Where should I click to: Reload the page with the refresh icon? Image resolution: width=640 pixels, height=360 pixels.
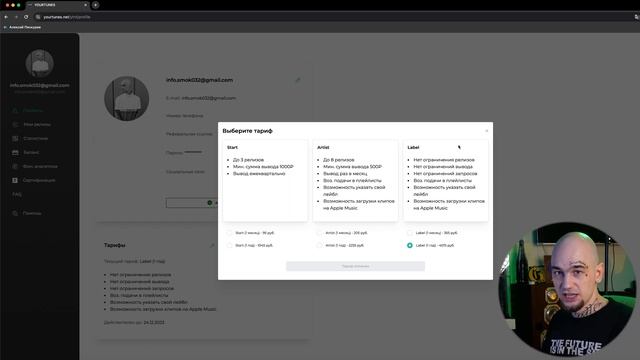[x=26, y=17]
